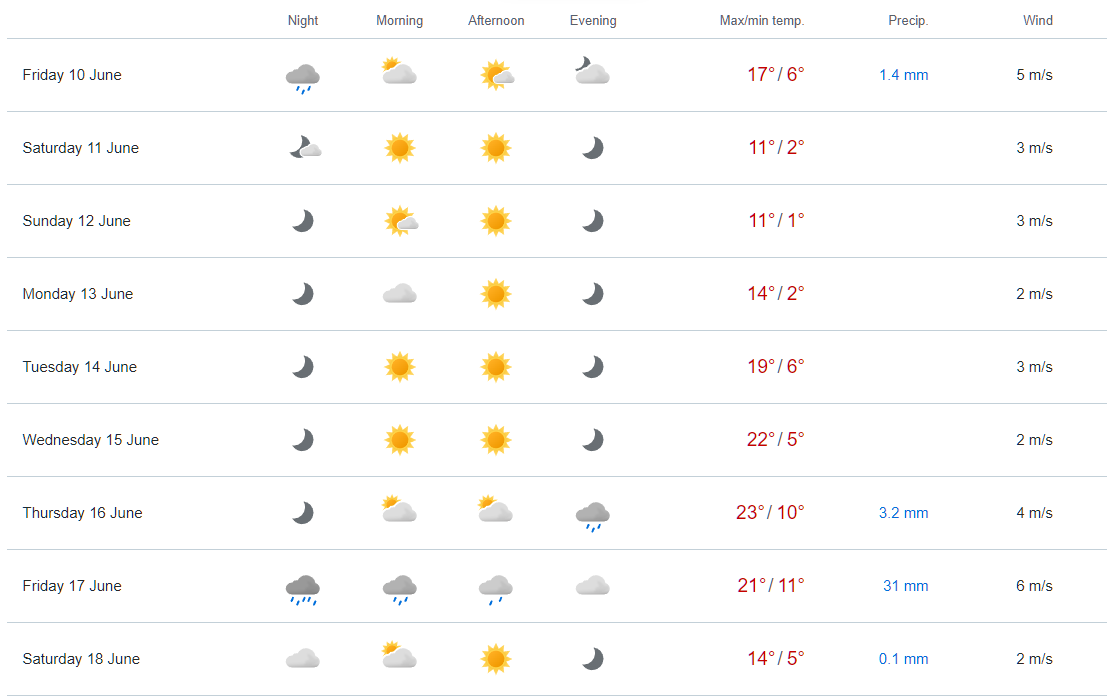
Task: Click Wednesday 15 June afternoon sun icon
Action: click(x=496, y=440)
